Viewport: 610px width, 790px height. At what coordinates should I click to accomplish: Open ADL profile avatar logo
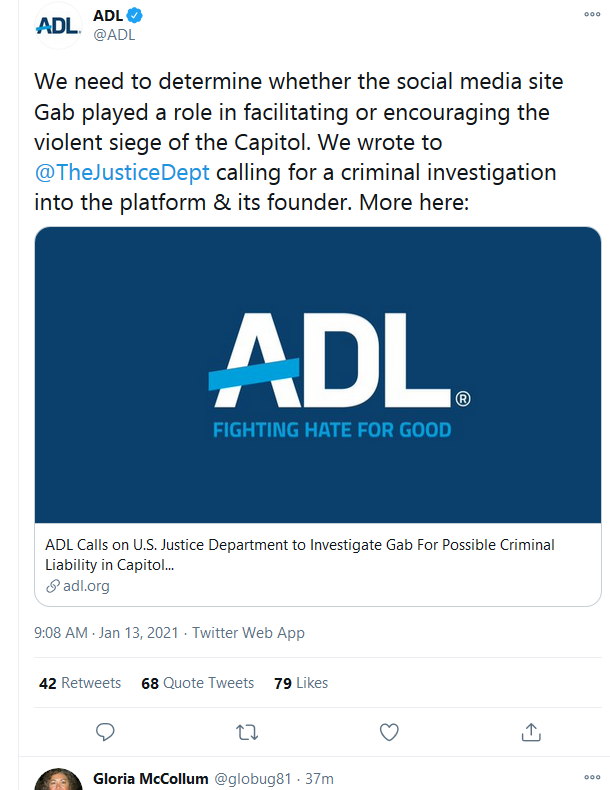click(59, 25)
